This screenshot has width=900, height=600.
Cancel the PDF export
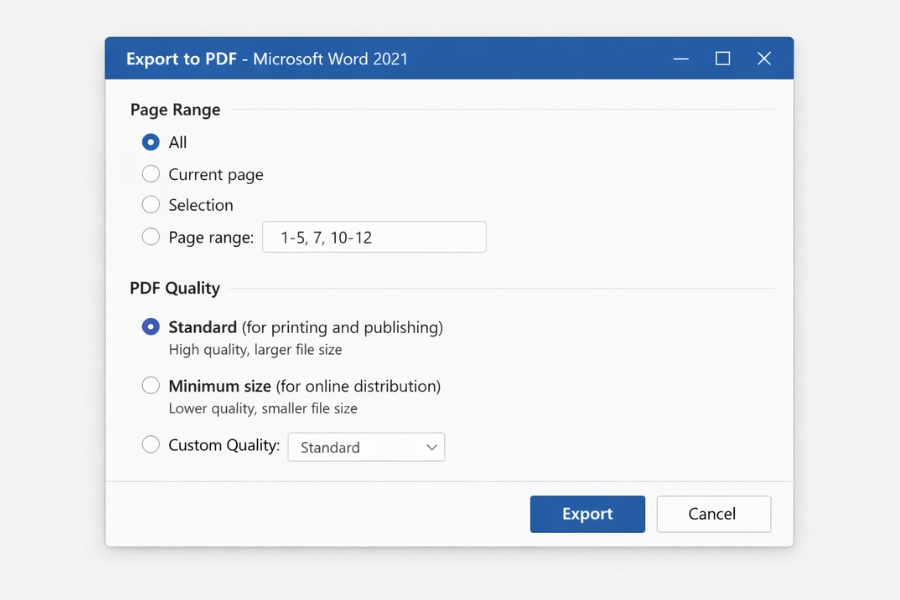click(x=713, y=513)
